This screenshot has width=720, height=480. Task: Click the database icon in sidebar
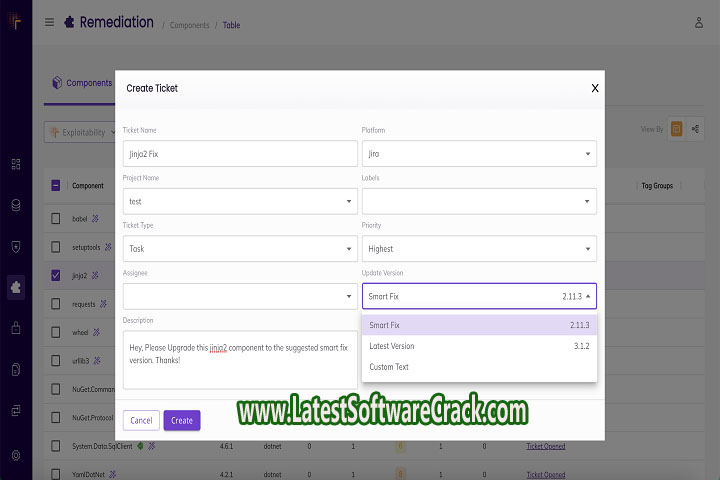coord(15,205)
